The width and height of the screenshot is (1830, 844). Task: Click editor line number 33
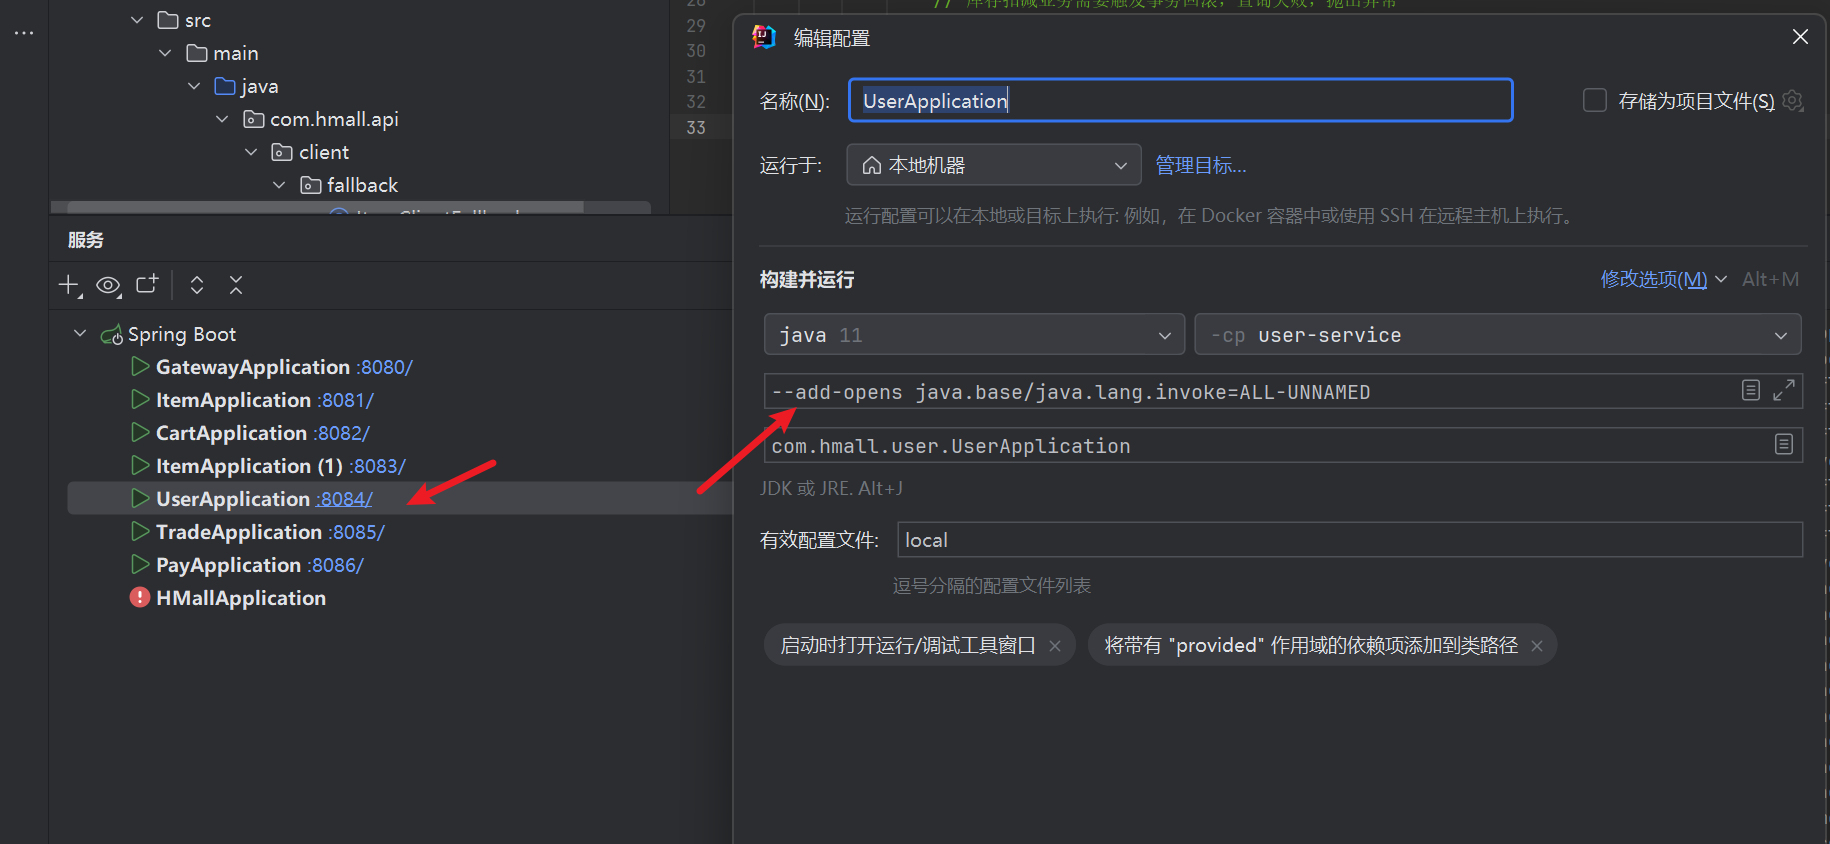(696, 128)
